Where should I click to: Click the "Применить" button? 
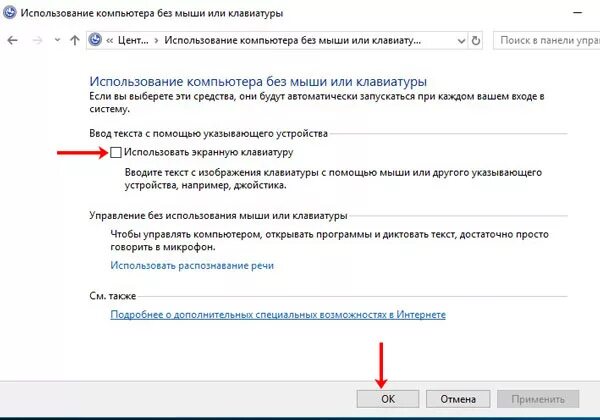(538, 399)
